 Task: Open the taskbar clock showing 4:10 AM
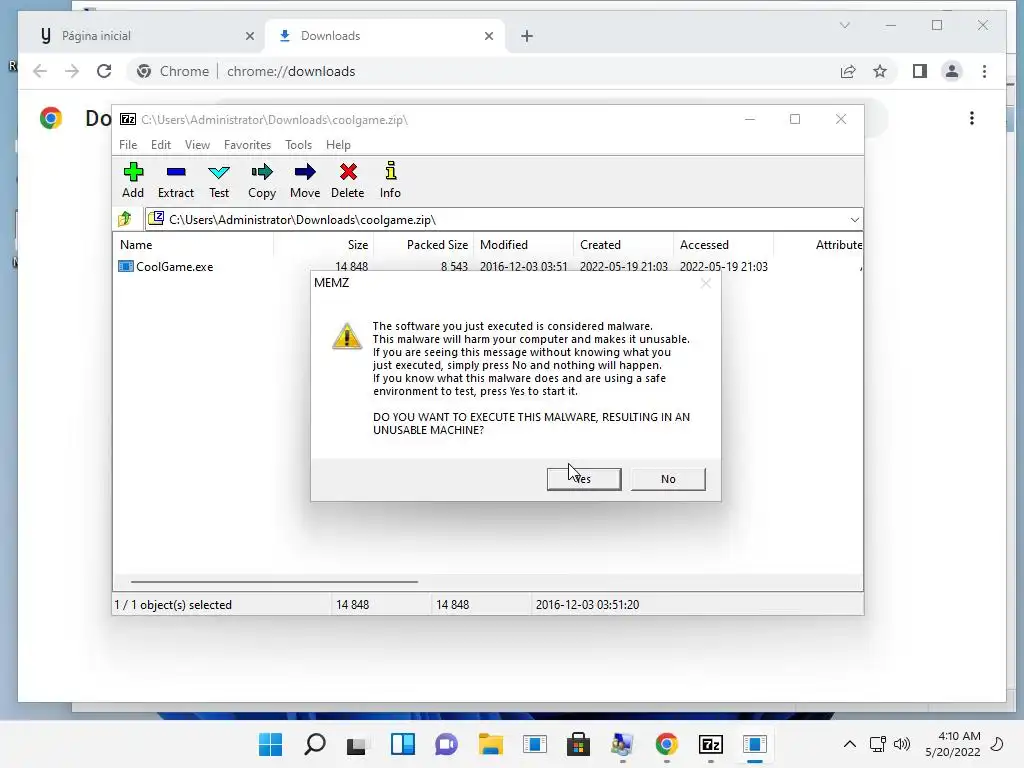coord(953,744)
